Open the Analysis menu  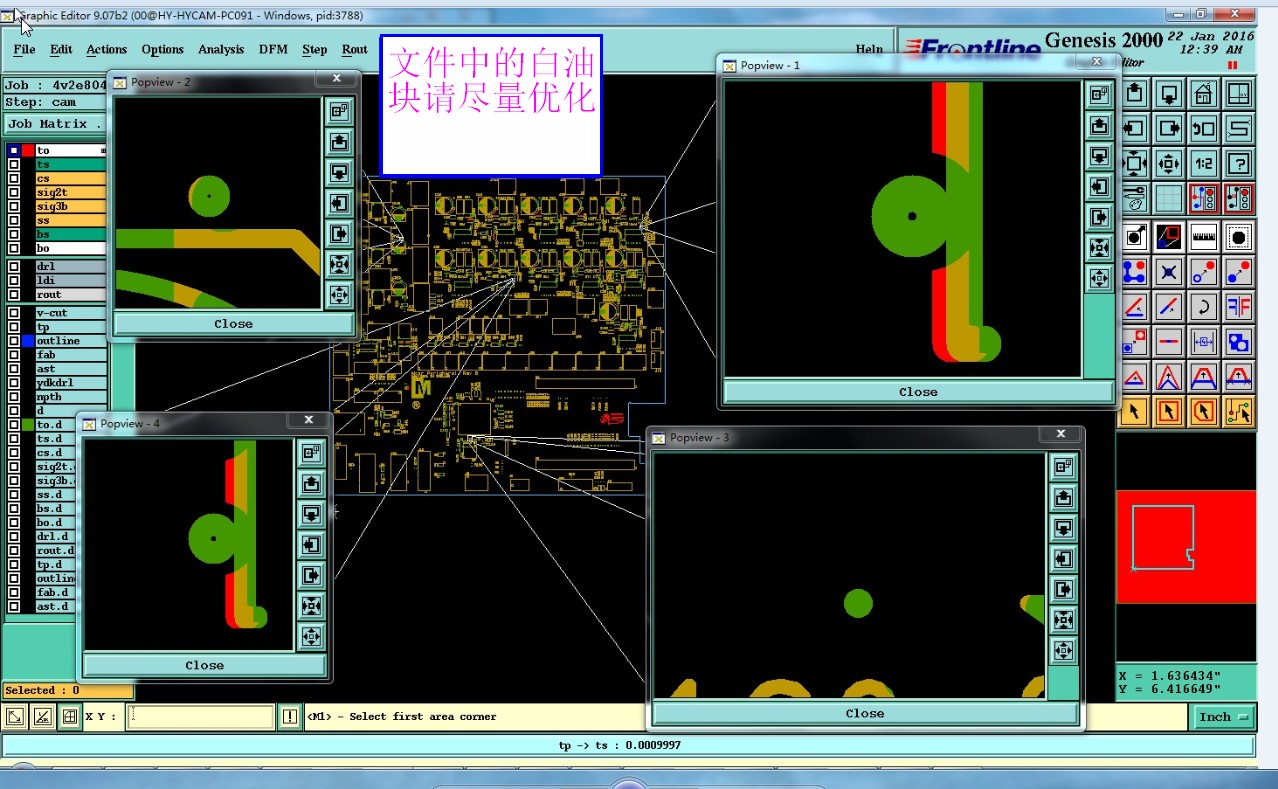[x=221, y=49]
